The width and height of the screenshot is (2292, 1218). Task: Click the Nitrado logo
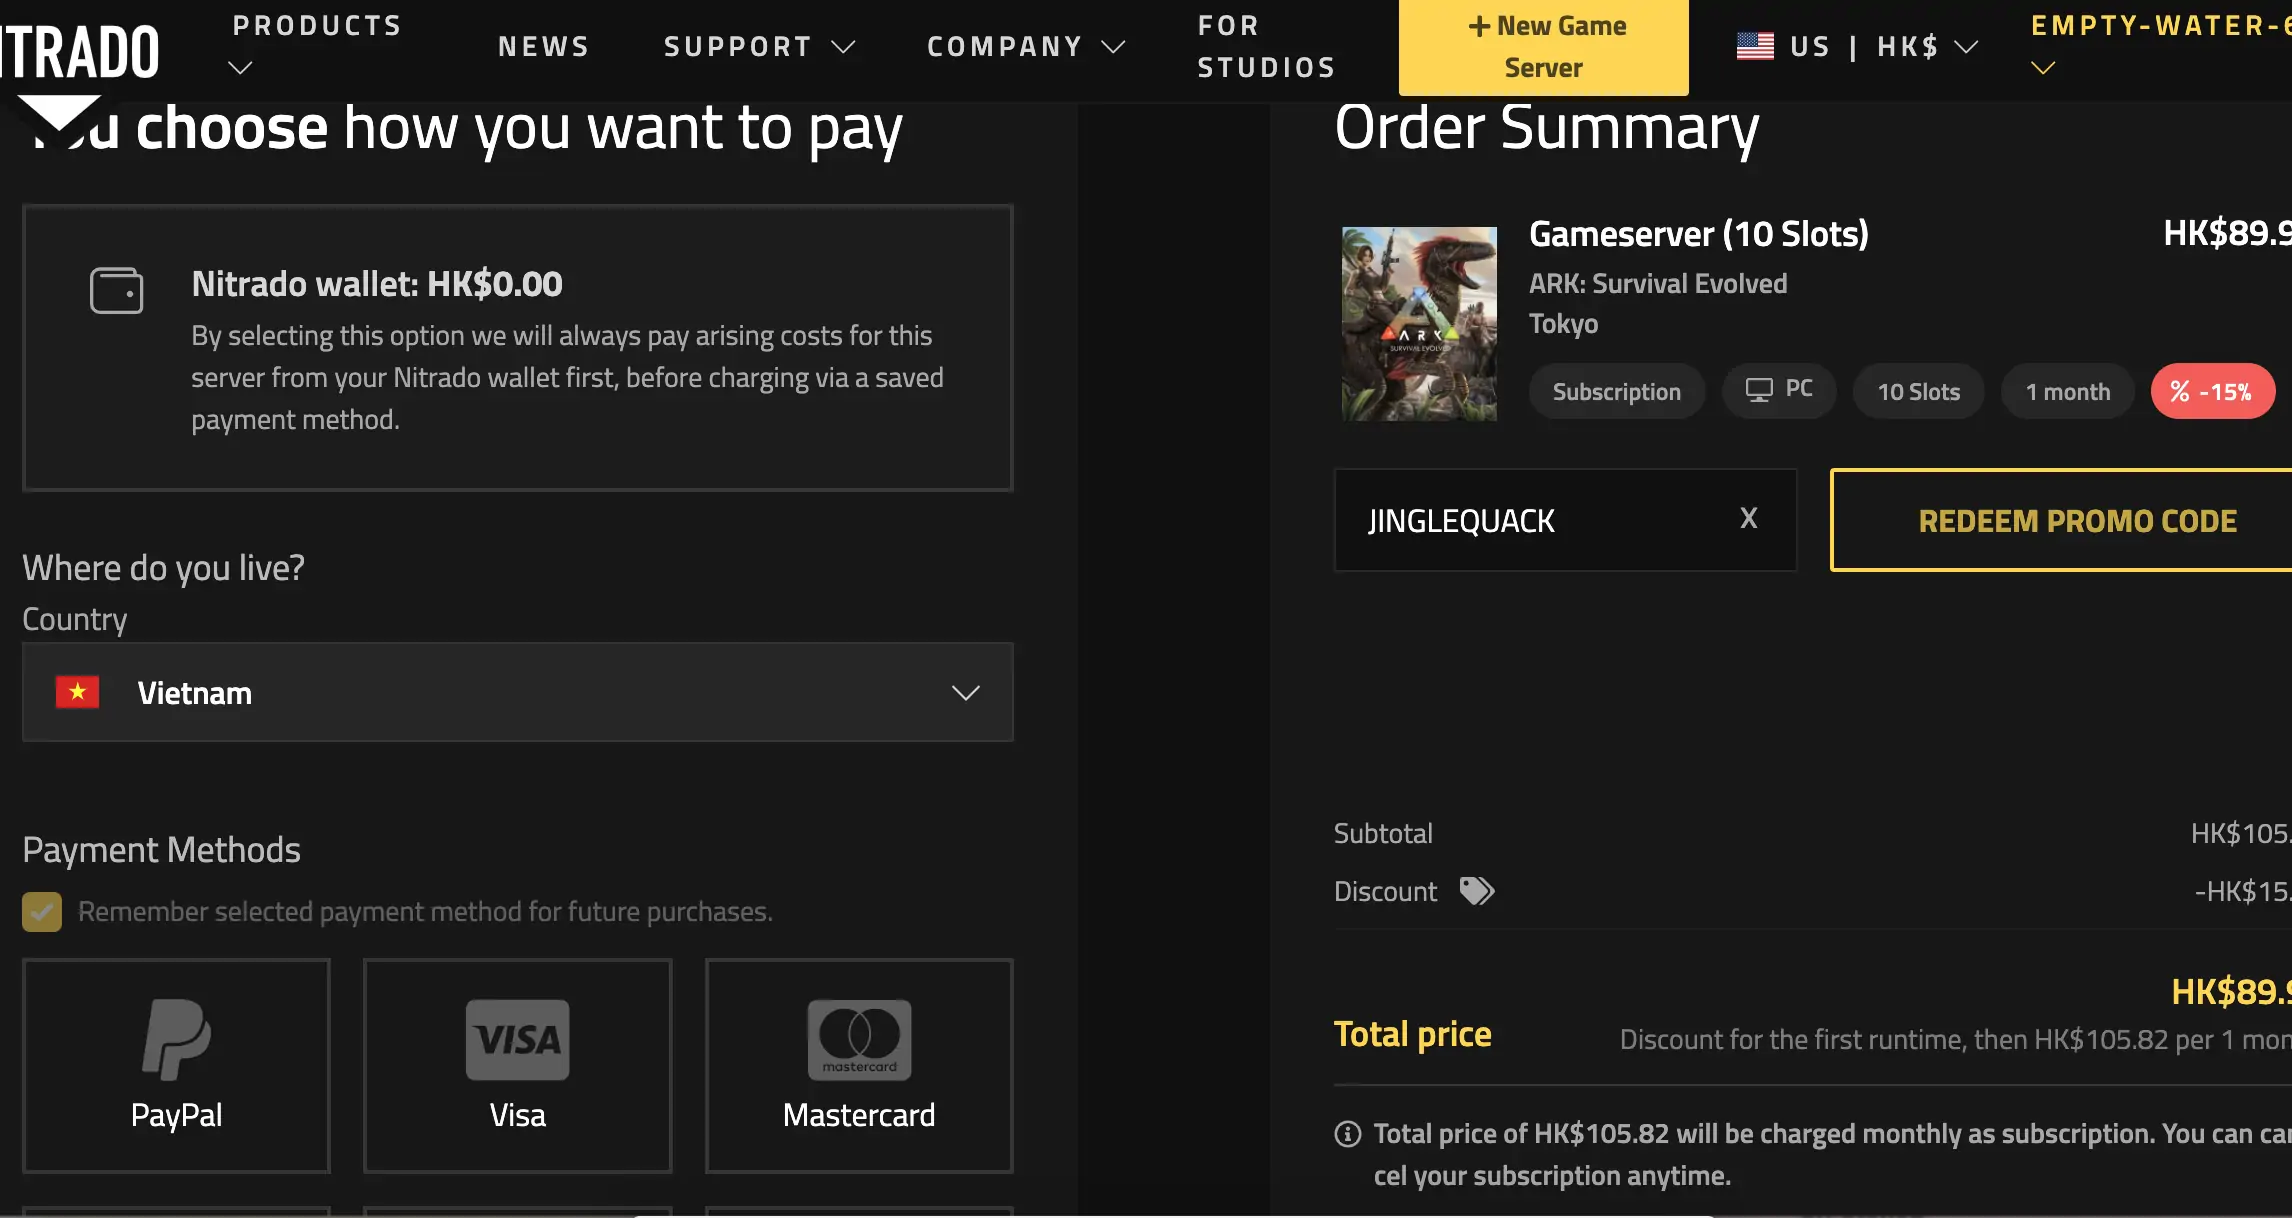80,47
